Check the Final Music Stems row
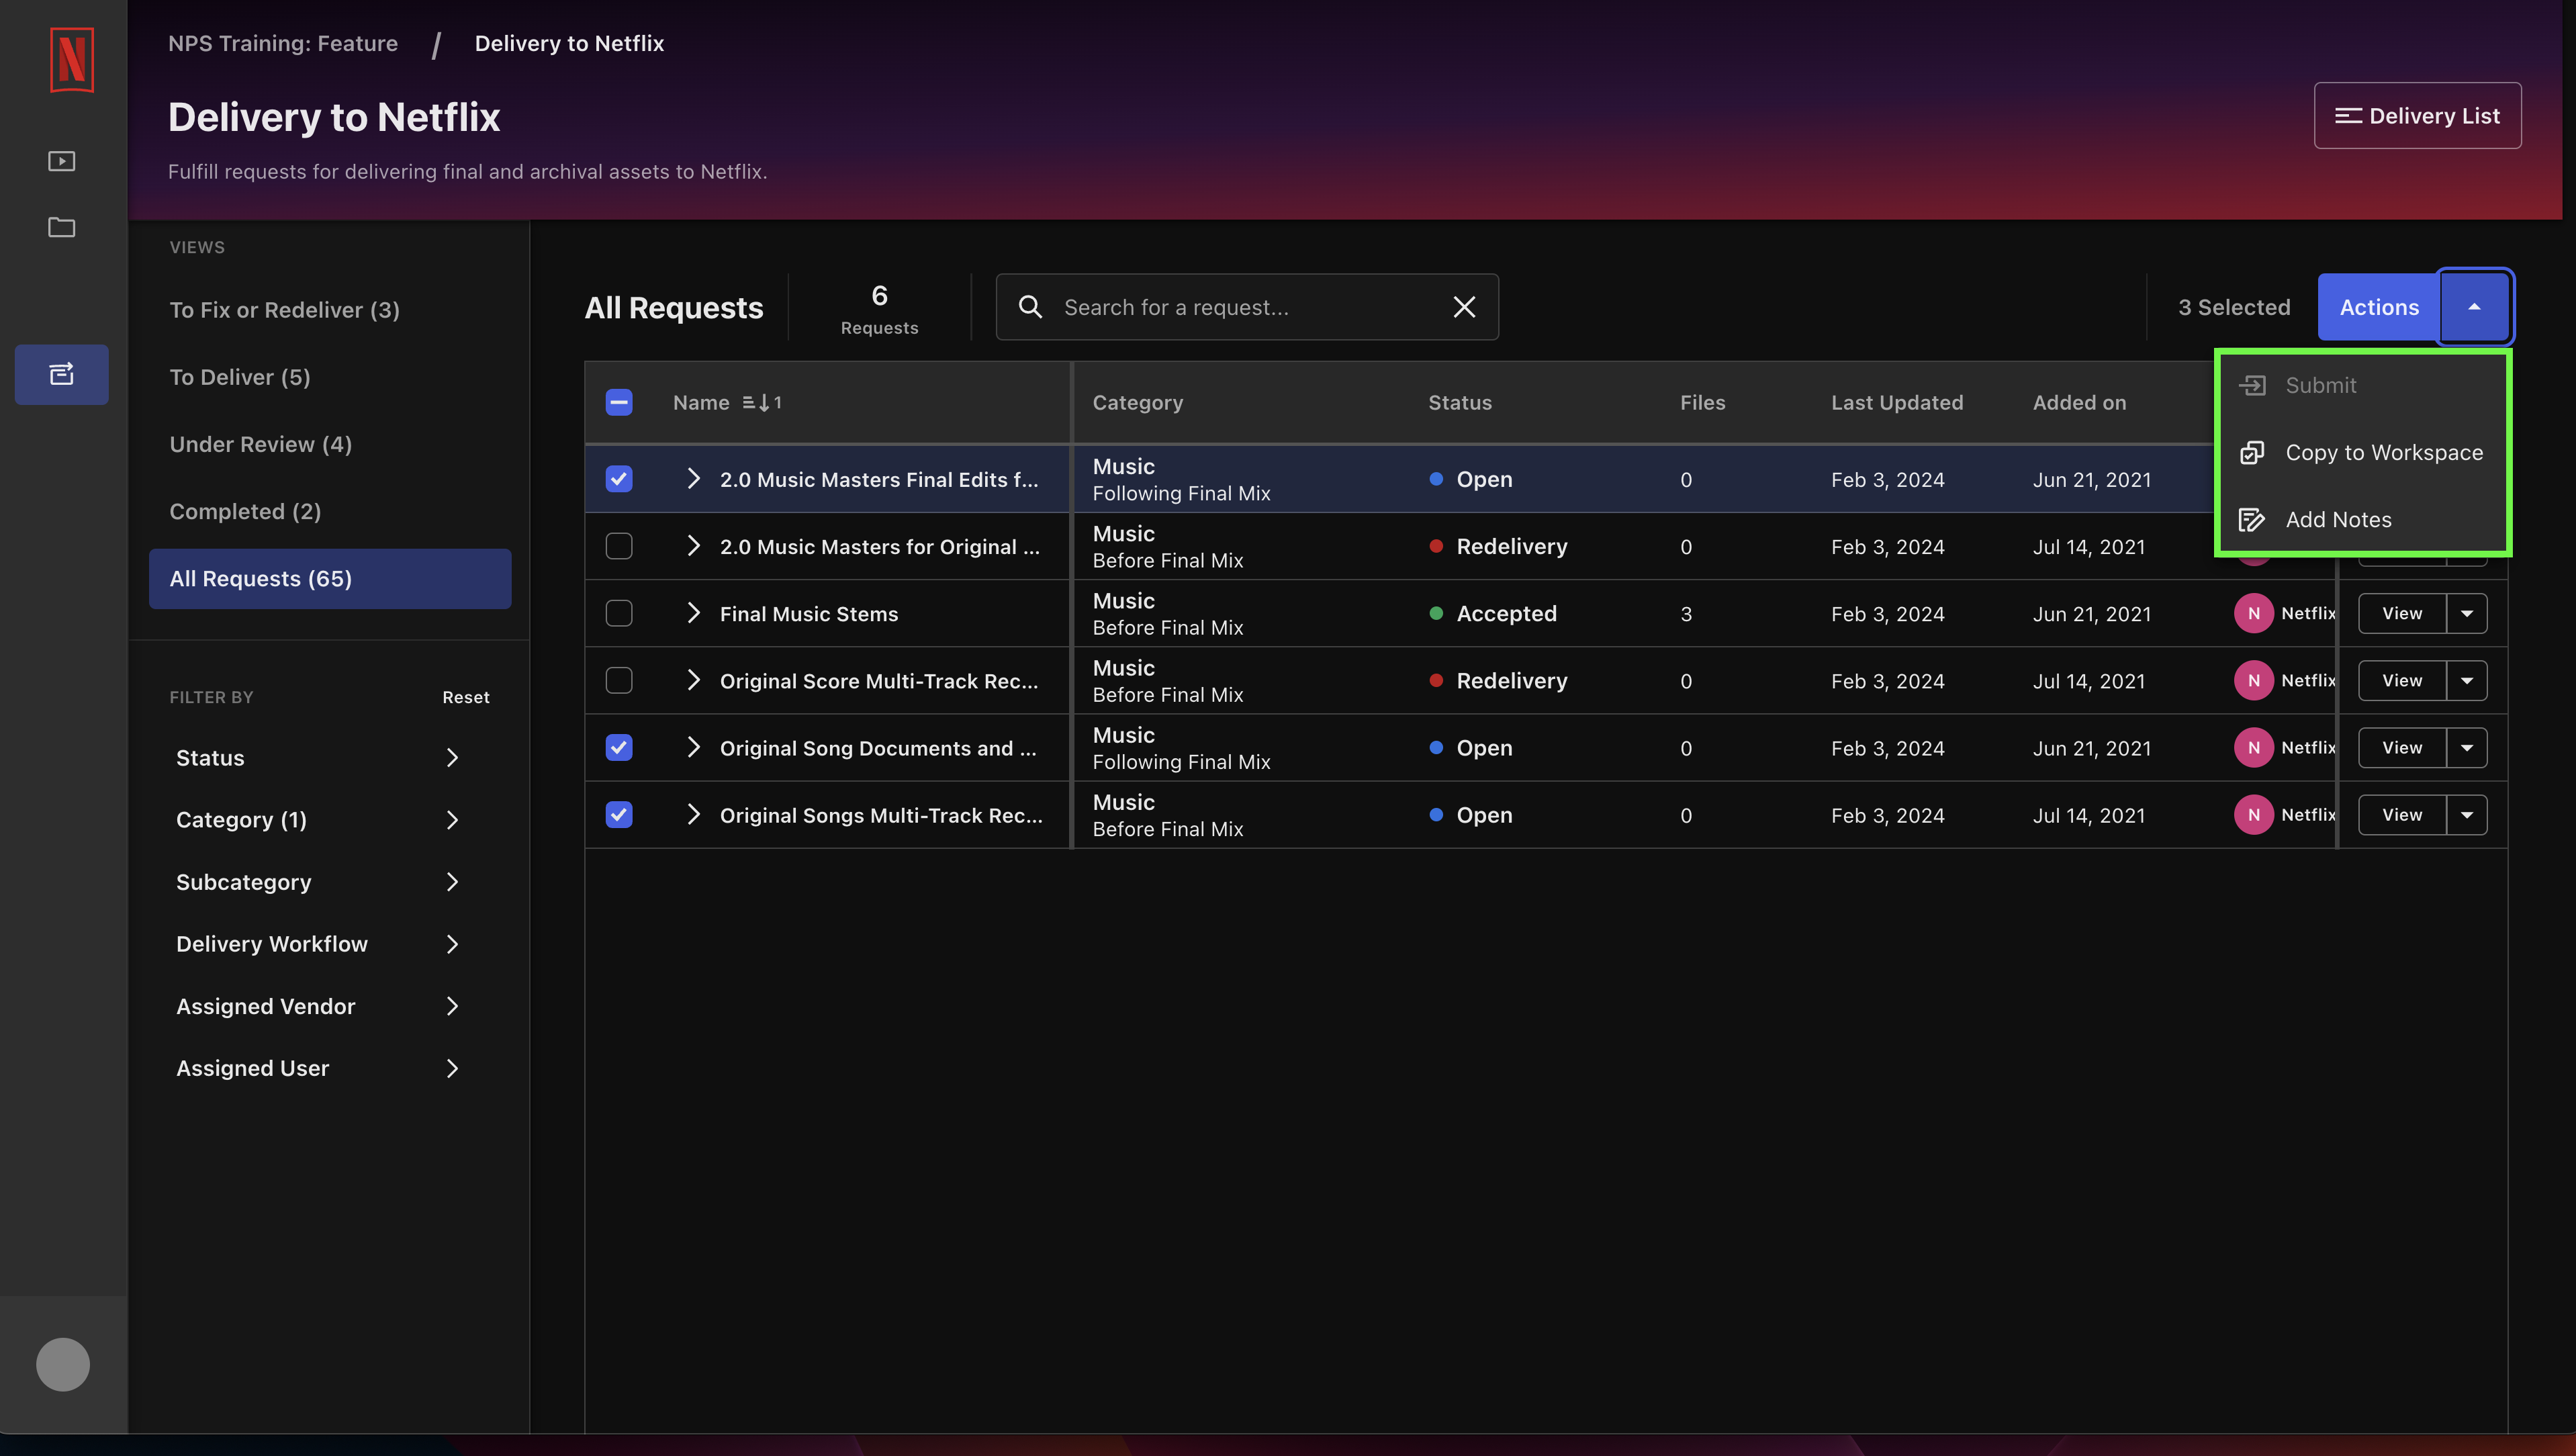2576x1456 pixels. click(x=619, y=613)
